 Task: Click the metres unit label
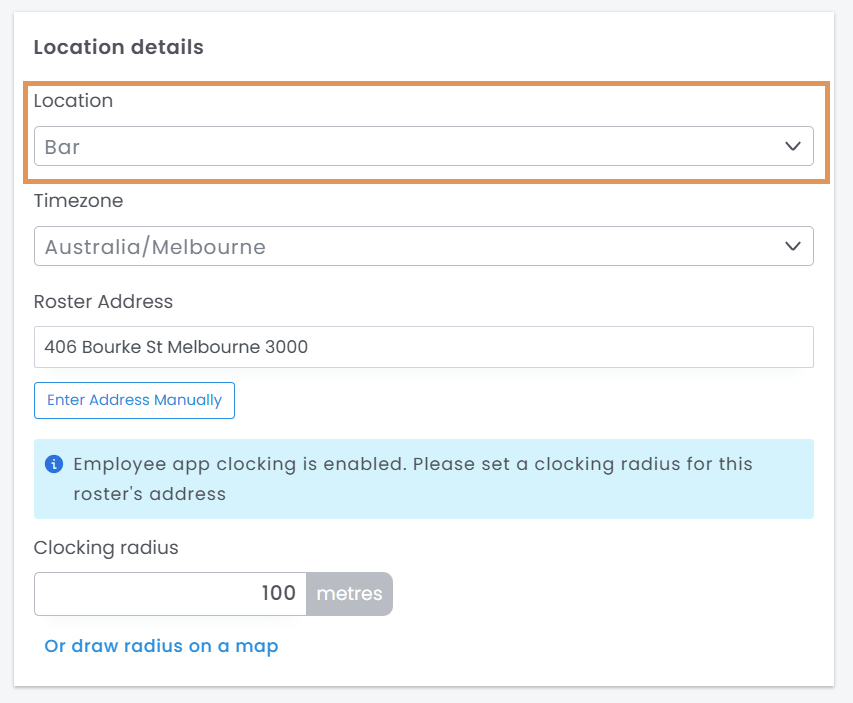pyautogui.click(x=349, y=593)
